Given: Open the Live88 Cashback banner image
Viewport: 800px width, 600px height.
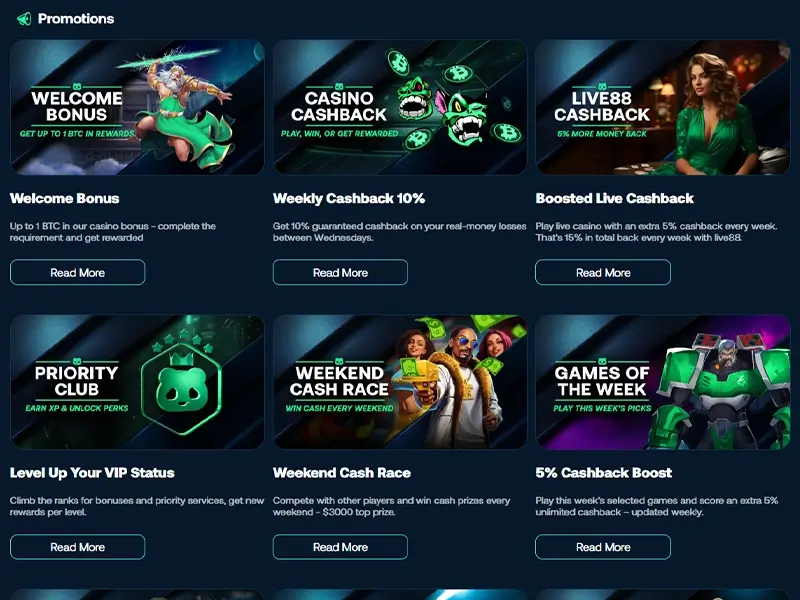Looking at the screenshot, I should [x=663, y=107].
